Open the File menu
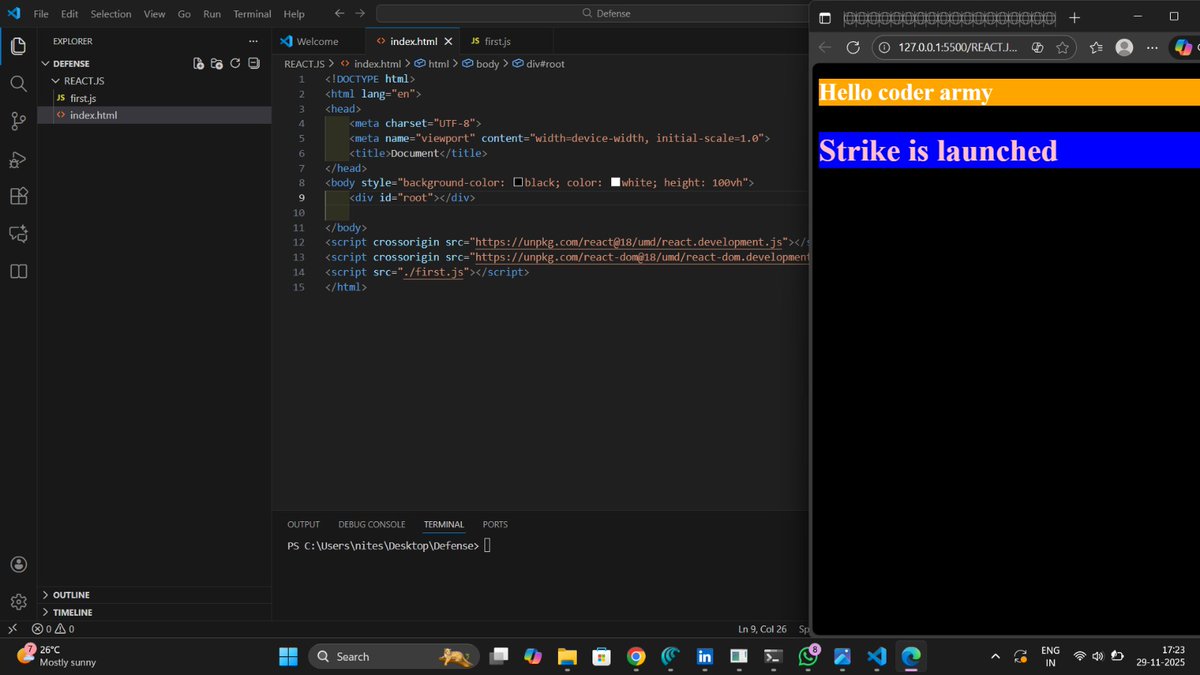 42,14
